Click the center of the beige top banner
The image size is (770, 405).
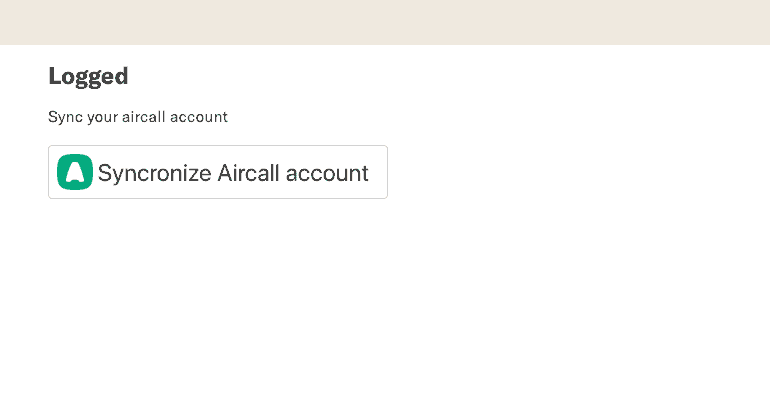385,22
